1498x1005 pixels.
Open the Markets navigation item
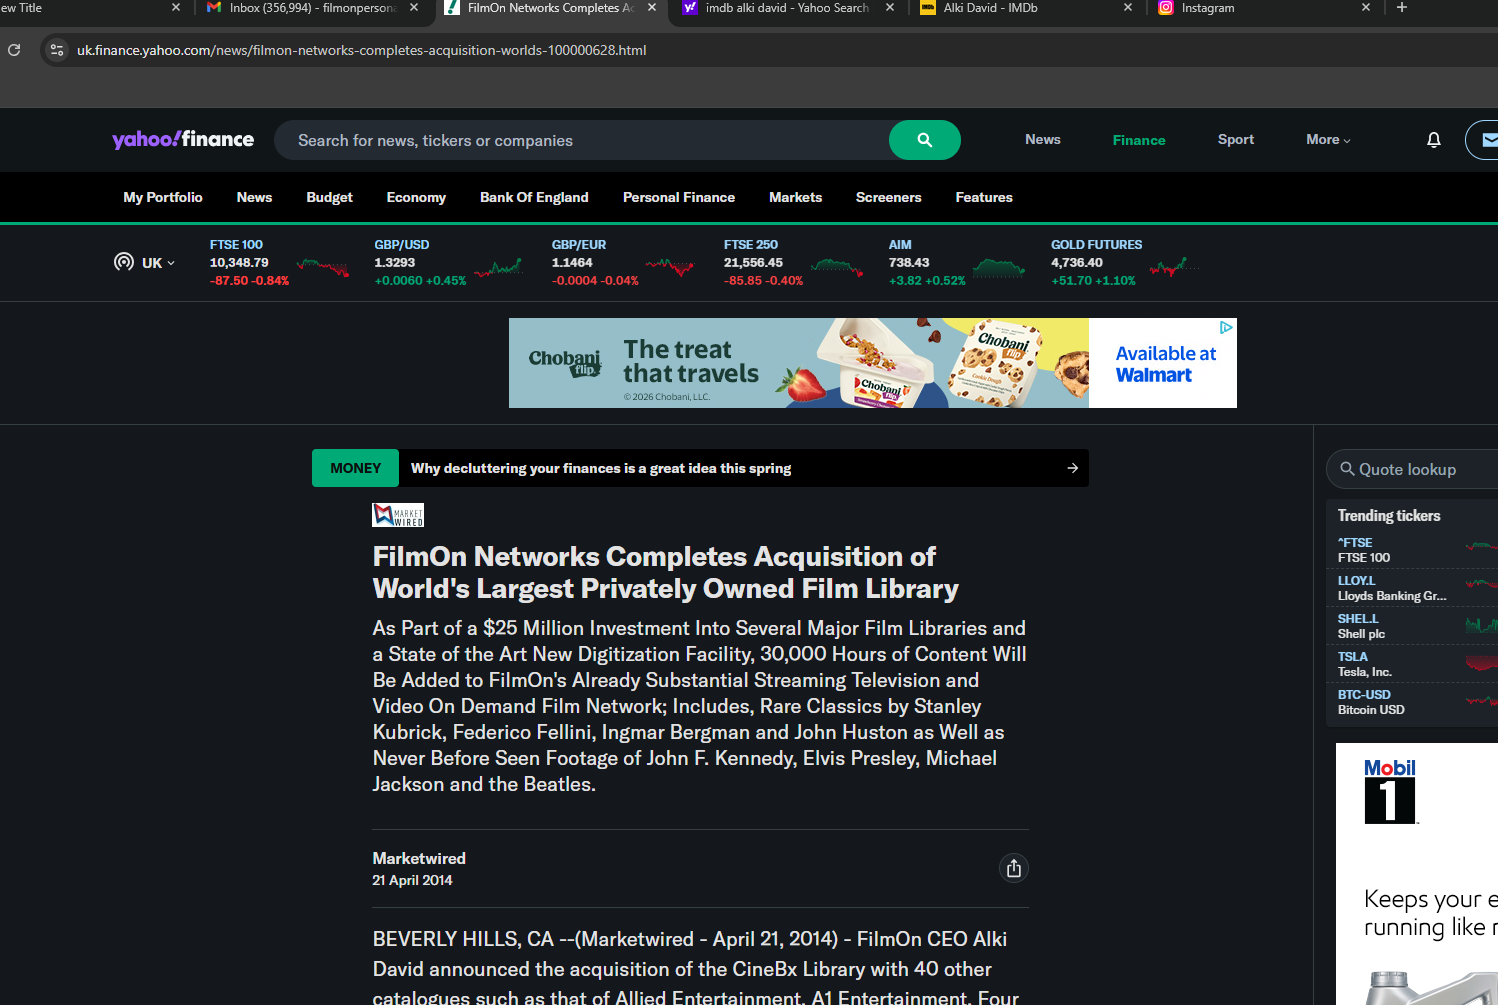[x=795, y=198]
